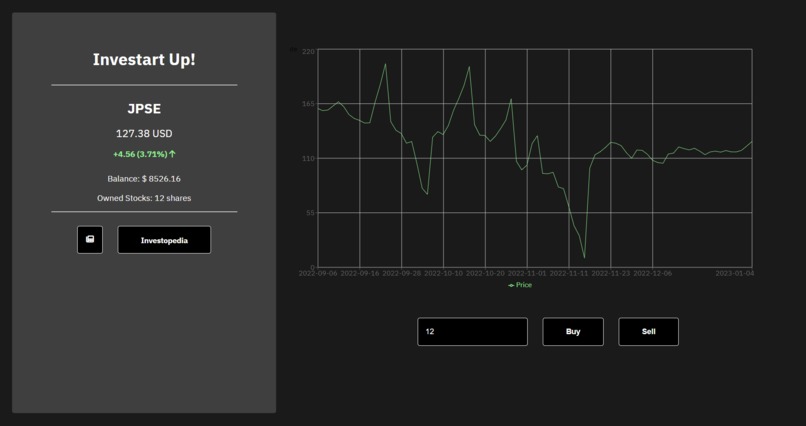806x426 pixels.
Task: Click the Investart Up! title
Action: pos(144,60)
